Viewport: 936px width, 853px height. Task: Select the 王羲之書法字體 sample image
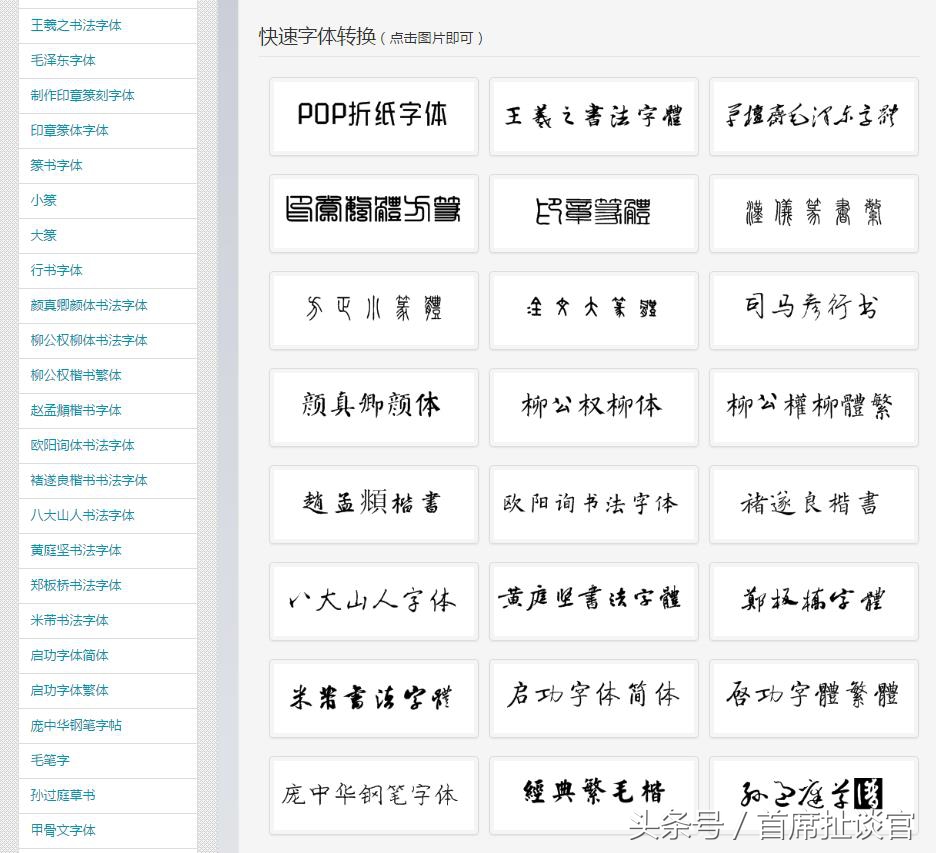[x=593, y=116]
